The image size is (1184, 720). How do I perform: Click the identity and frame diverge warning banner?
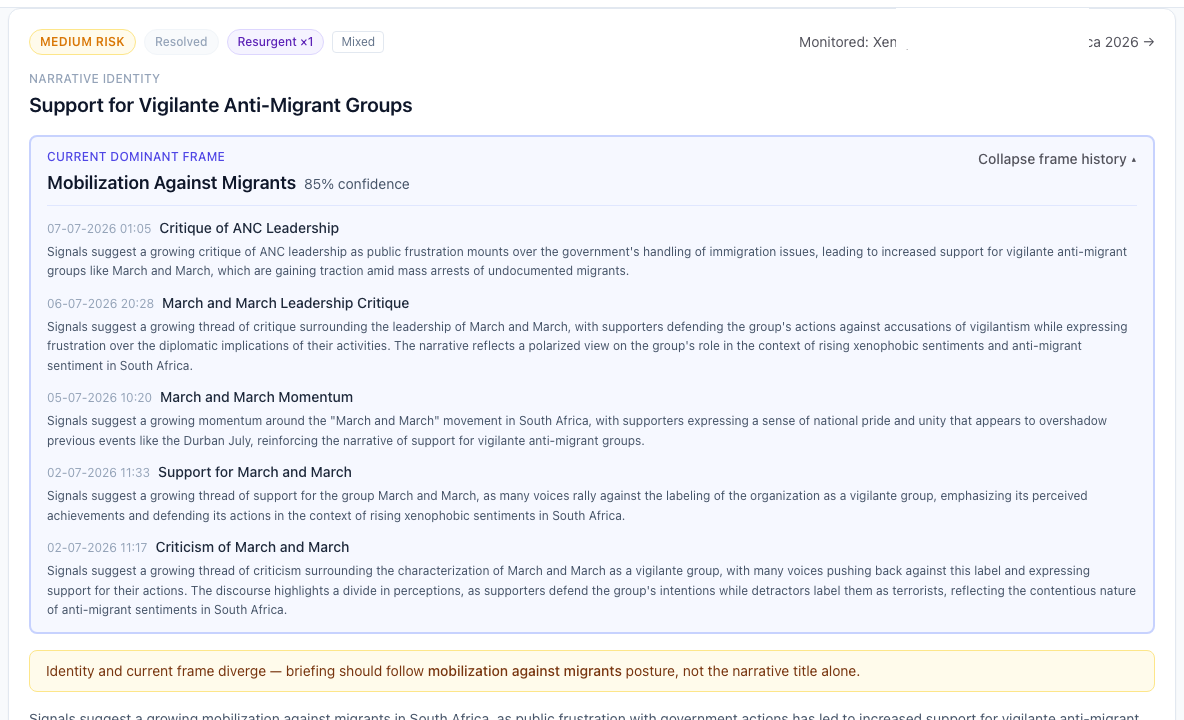592,671
